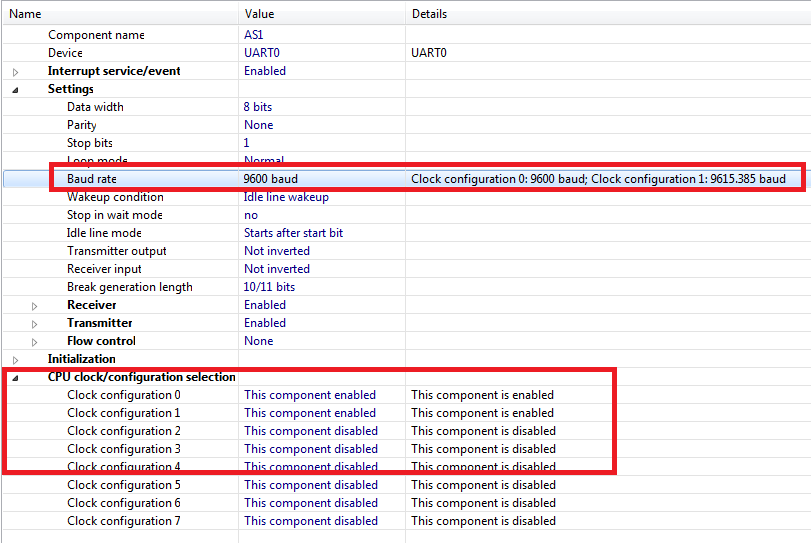The image size is (811, 543).
Task: Expand the Transmitter subgroup
Action: tap(34, 324)
